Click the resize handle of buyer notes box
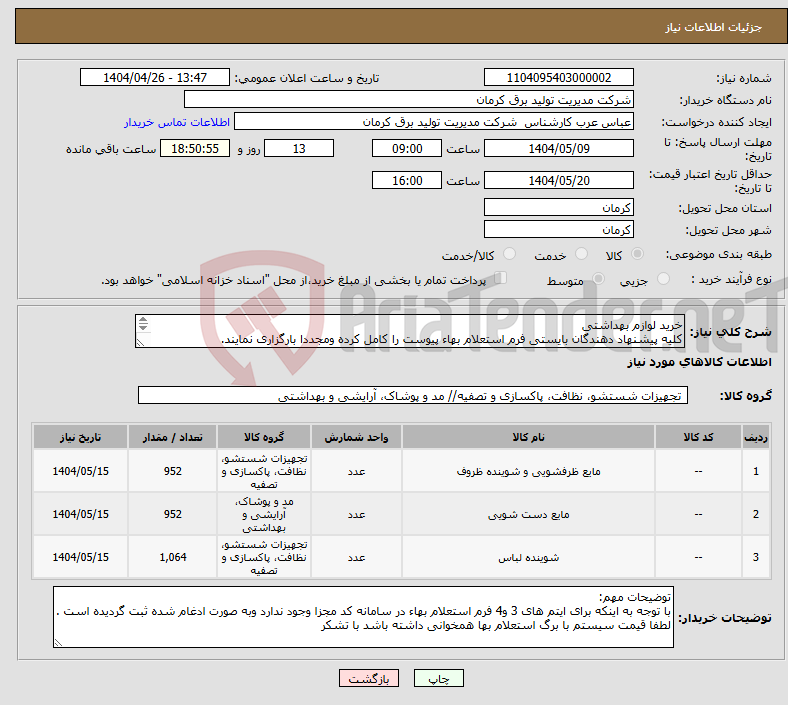The image size is (788, 705). [58, 643]
